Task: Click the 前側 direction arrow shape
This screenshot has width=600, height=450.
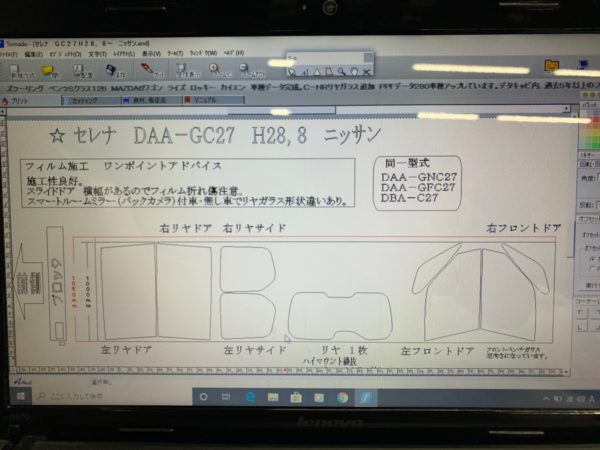Action: tap(28, 282)
